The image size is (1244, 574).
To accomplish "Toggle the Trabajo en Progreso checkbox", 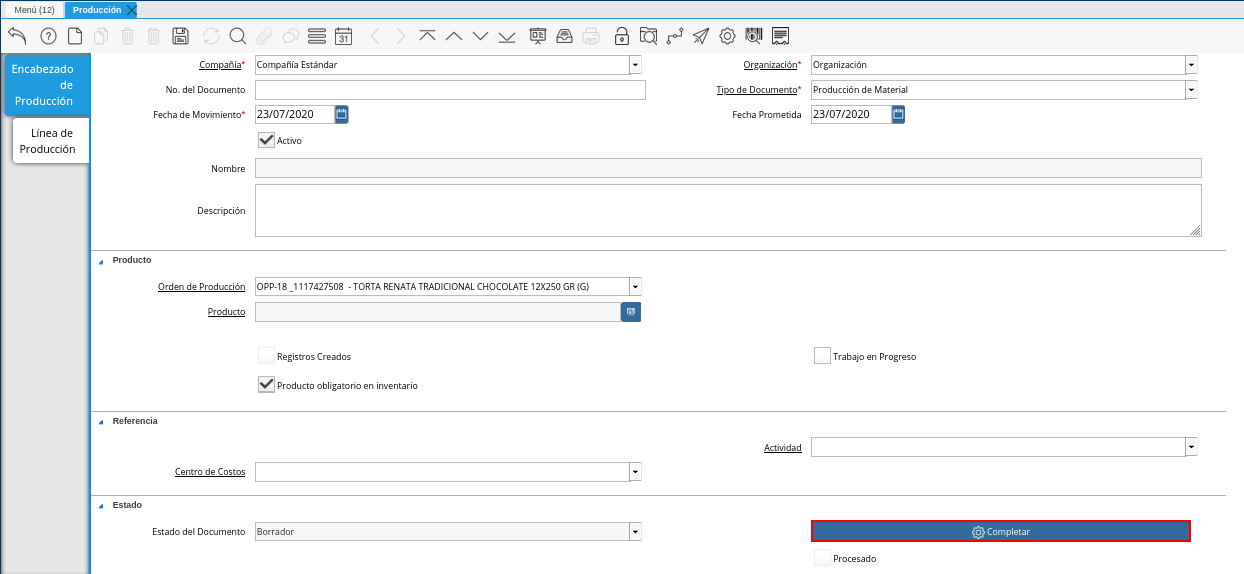I will tap(822, 356).
